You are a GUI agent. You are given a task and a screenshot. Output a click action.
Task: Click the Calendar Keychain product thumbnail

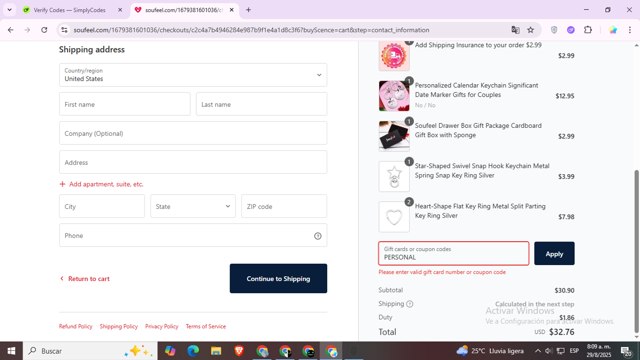(x=394, y=96)
